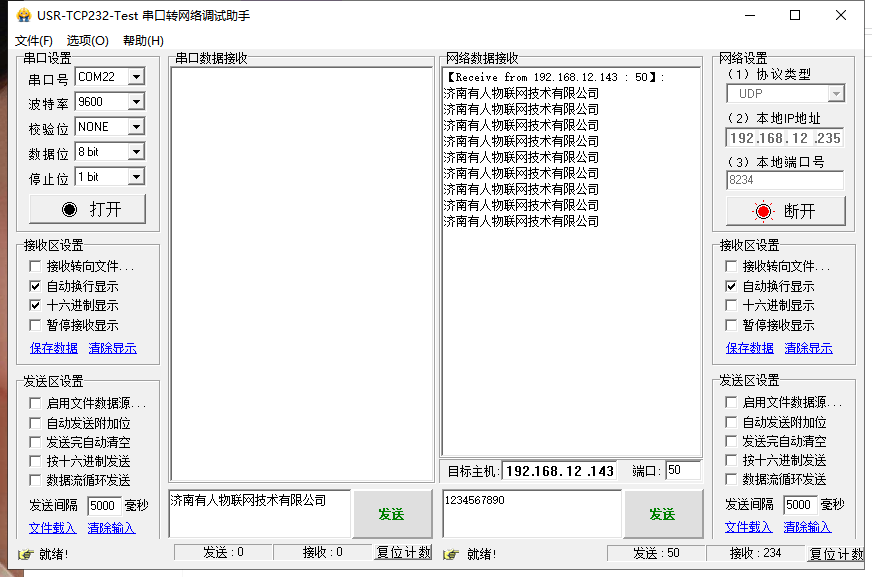
Task: Disable network 自动换行显示 checkbox
Action: pyautogui.click(x=732, y=286)
